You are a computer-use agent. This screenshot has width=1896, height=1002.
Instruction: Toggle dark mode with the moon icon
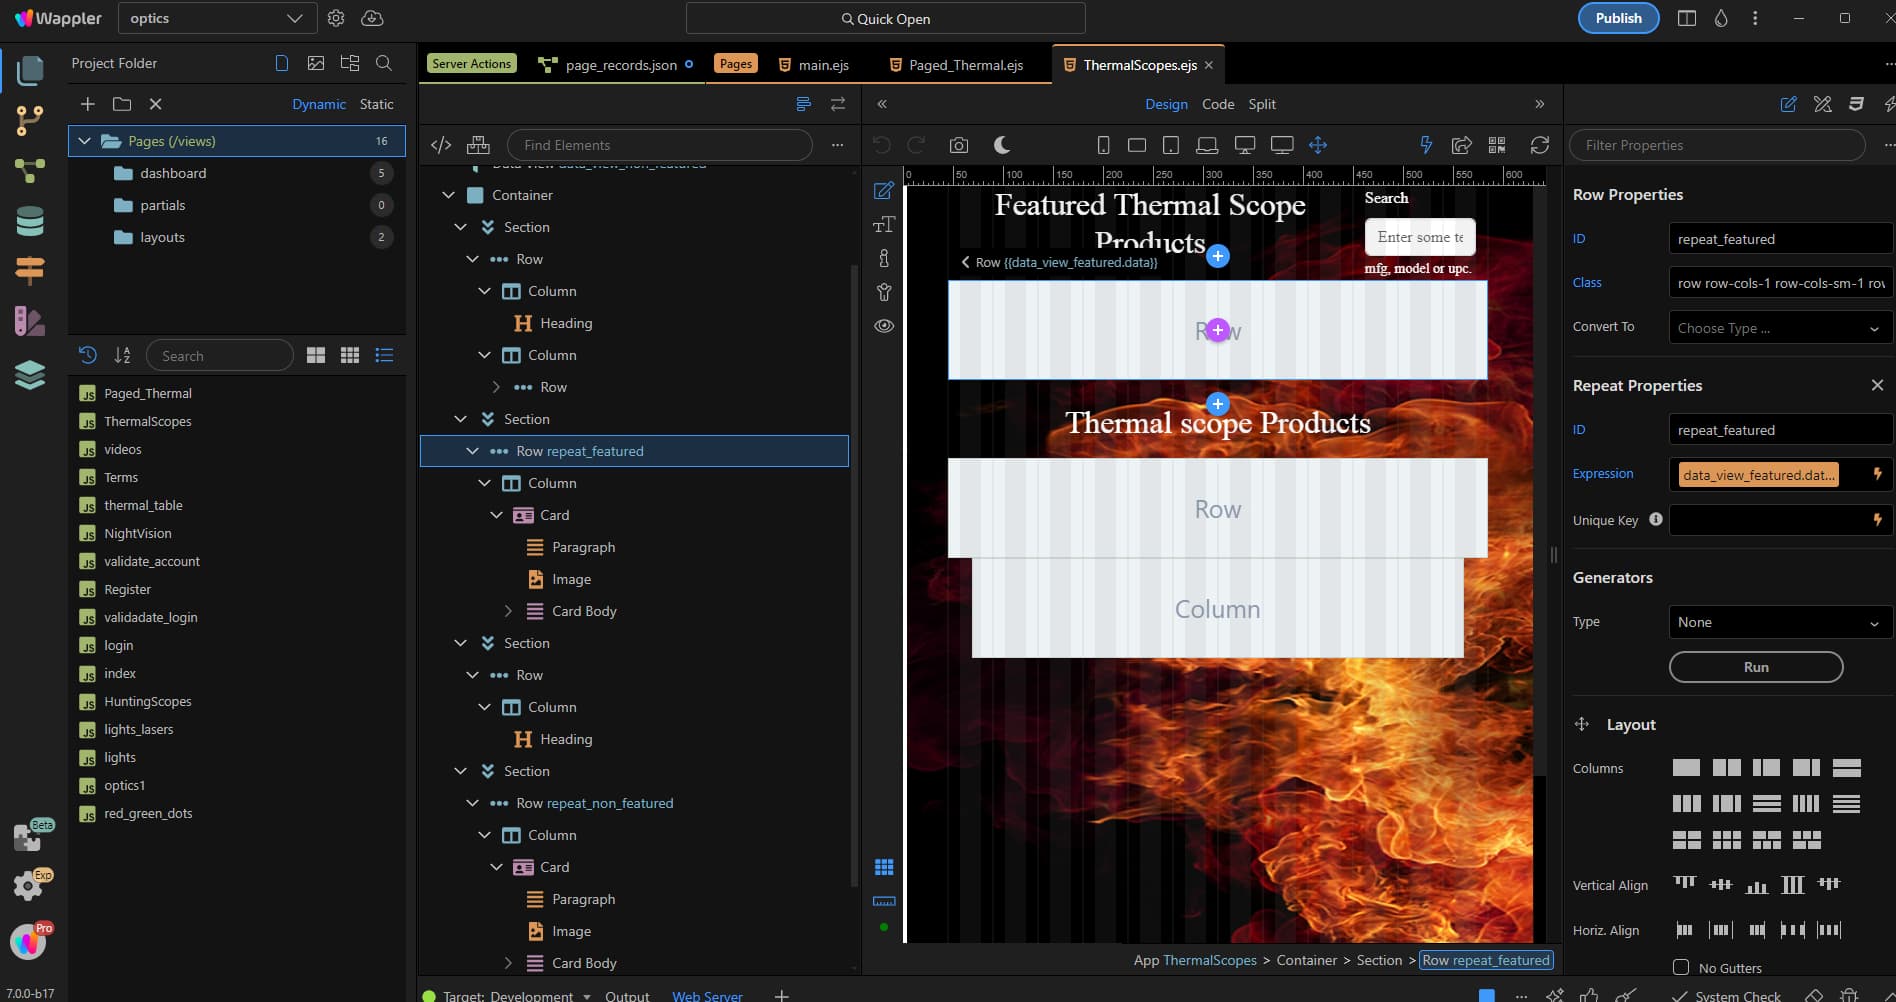[x=1001, y=145]
